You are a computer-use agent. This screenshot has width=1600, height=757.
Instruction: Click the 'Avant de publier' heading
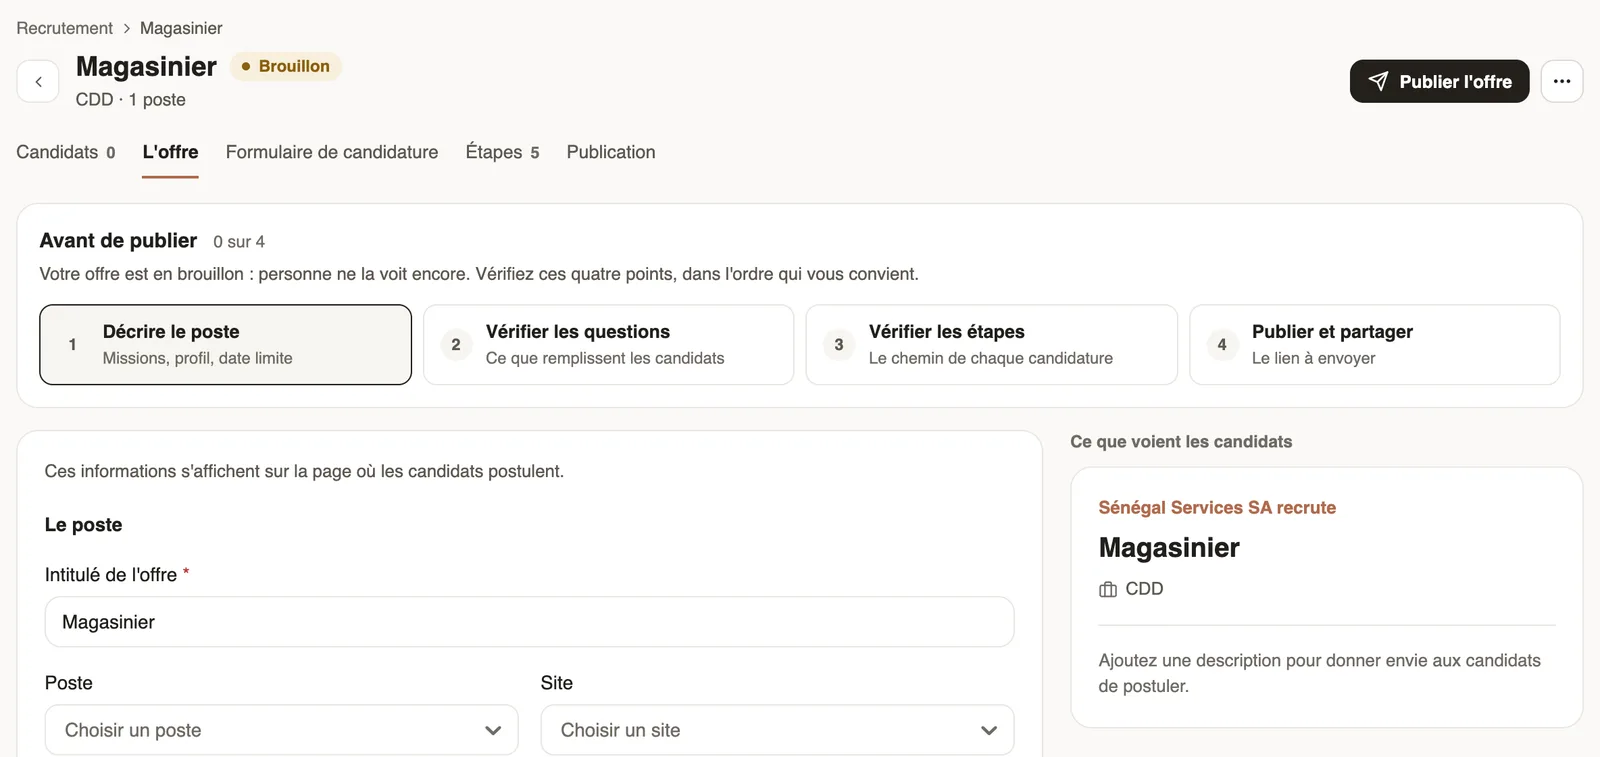[118, 241]
